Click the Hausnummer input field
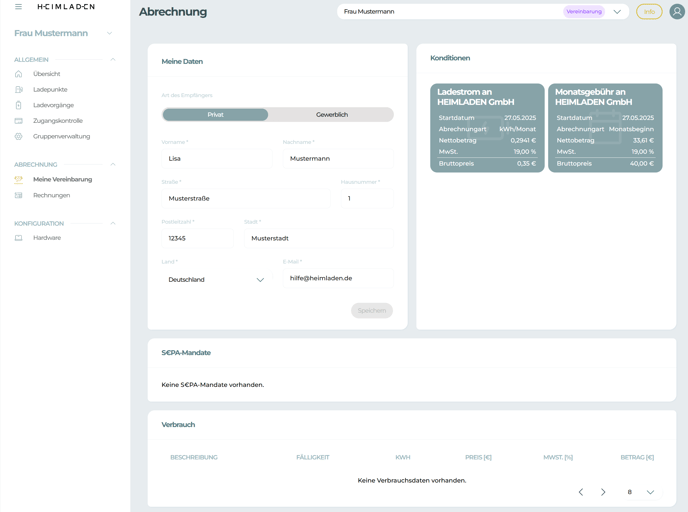 [367, 198]
